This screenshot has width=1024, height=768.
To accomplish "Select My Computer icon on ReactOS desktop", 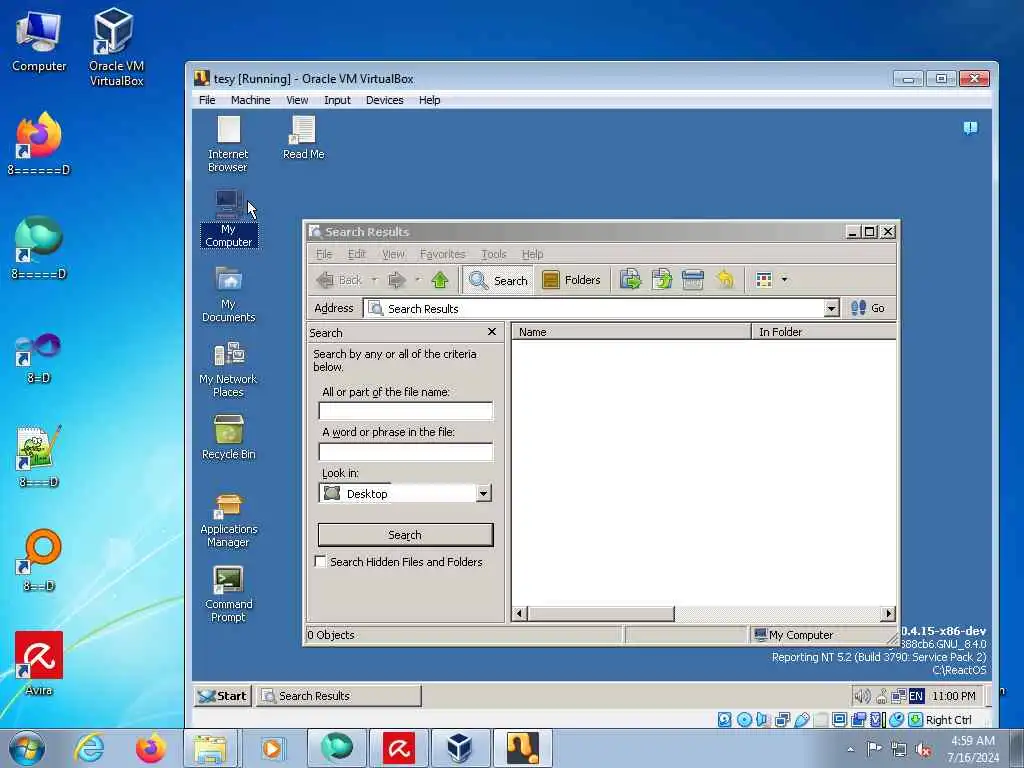I will (x=229, y=219).
